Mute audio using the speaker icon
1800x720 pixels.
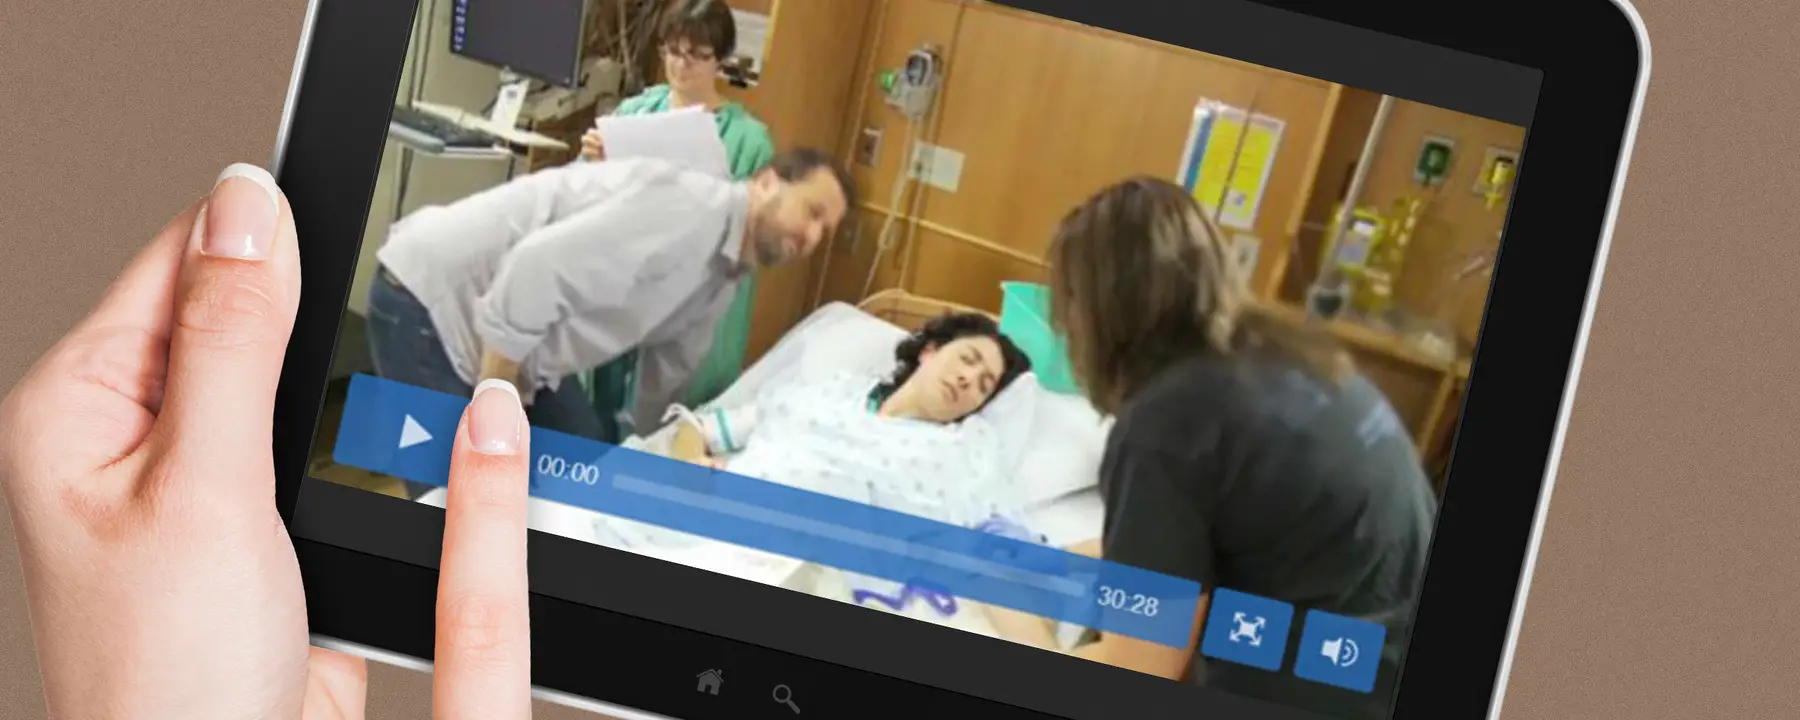(x=1339, y=652)
